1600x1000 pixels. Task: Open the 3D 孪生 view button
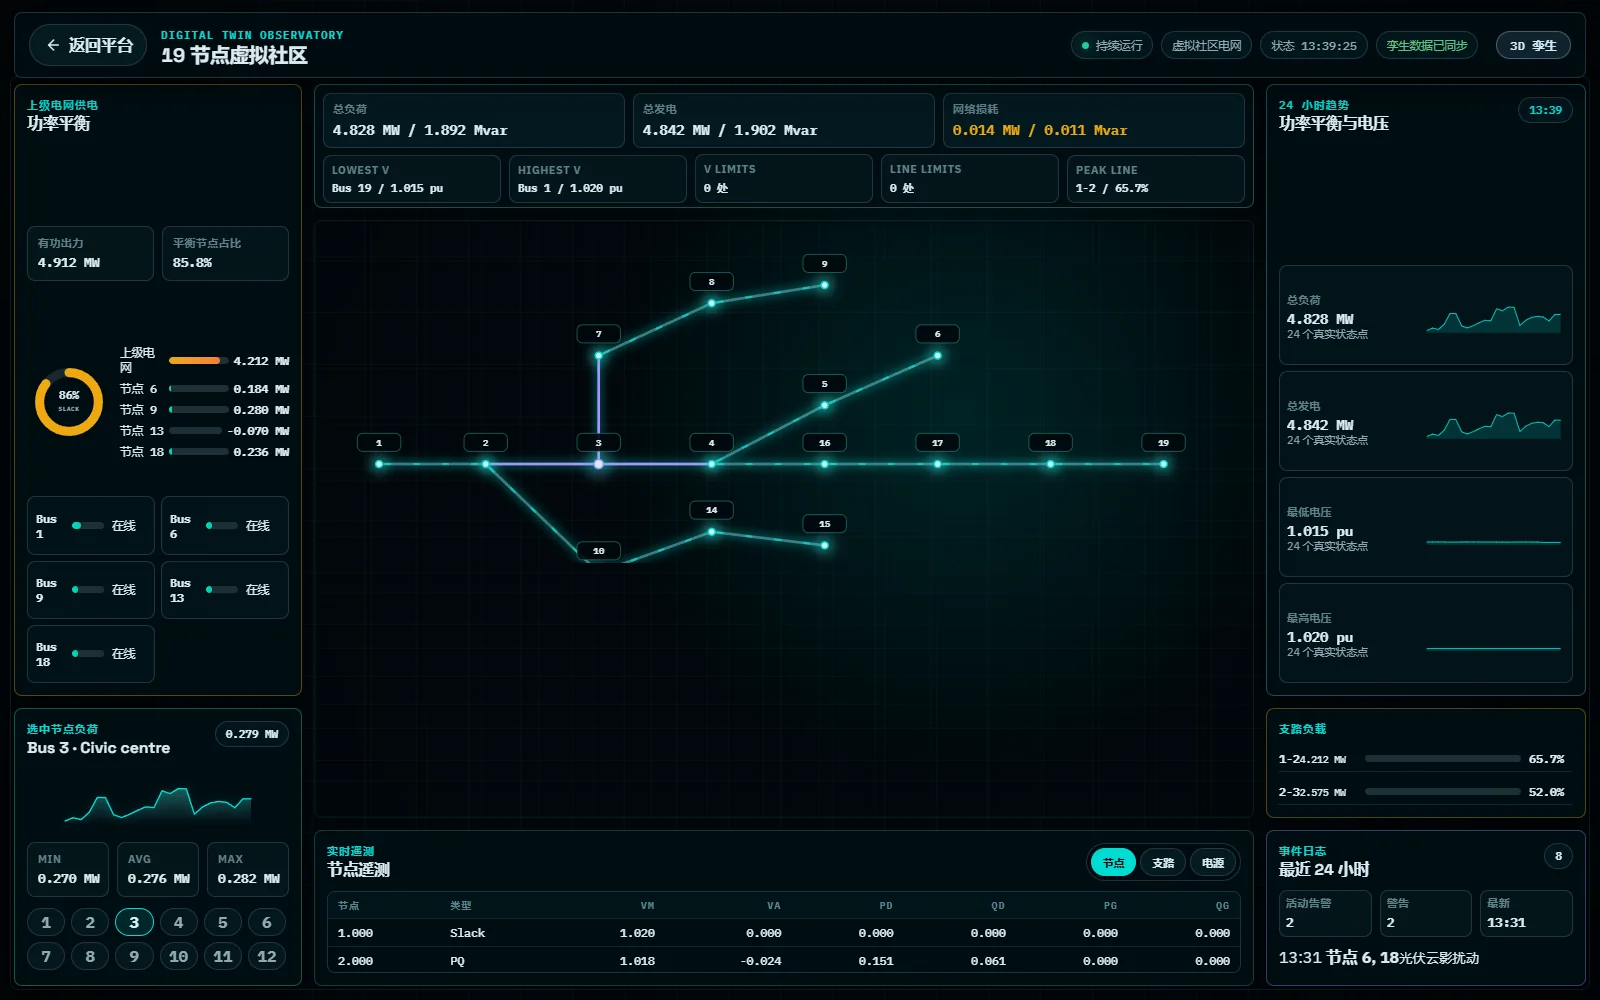pos(1533,45)
